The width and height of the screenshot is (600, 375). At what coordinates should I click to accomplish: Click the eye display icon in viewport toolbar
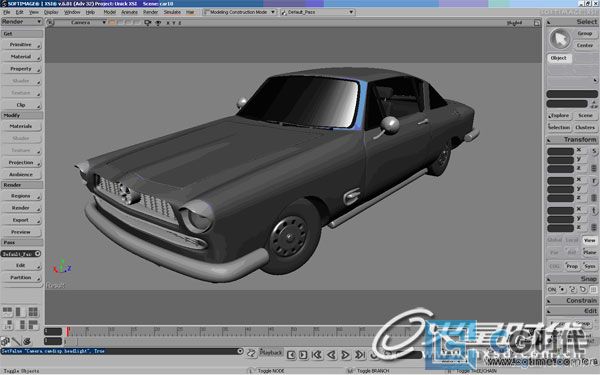pyautogui.click(x=158, y=23)
